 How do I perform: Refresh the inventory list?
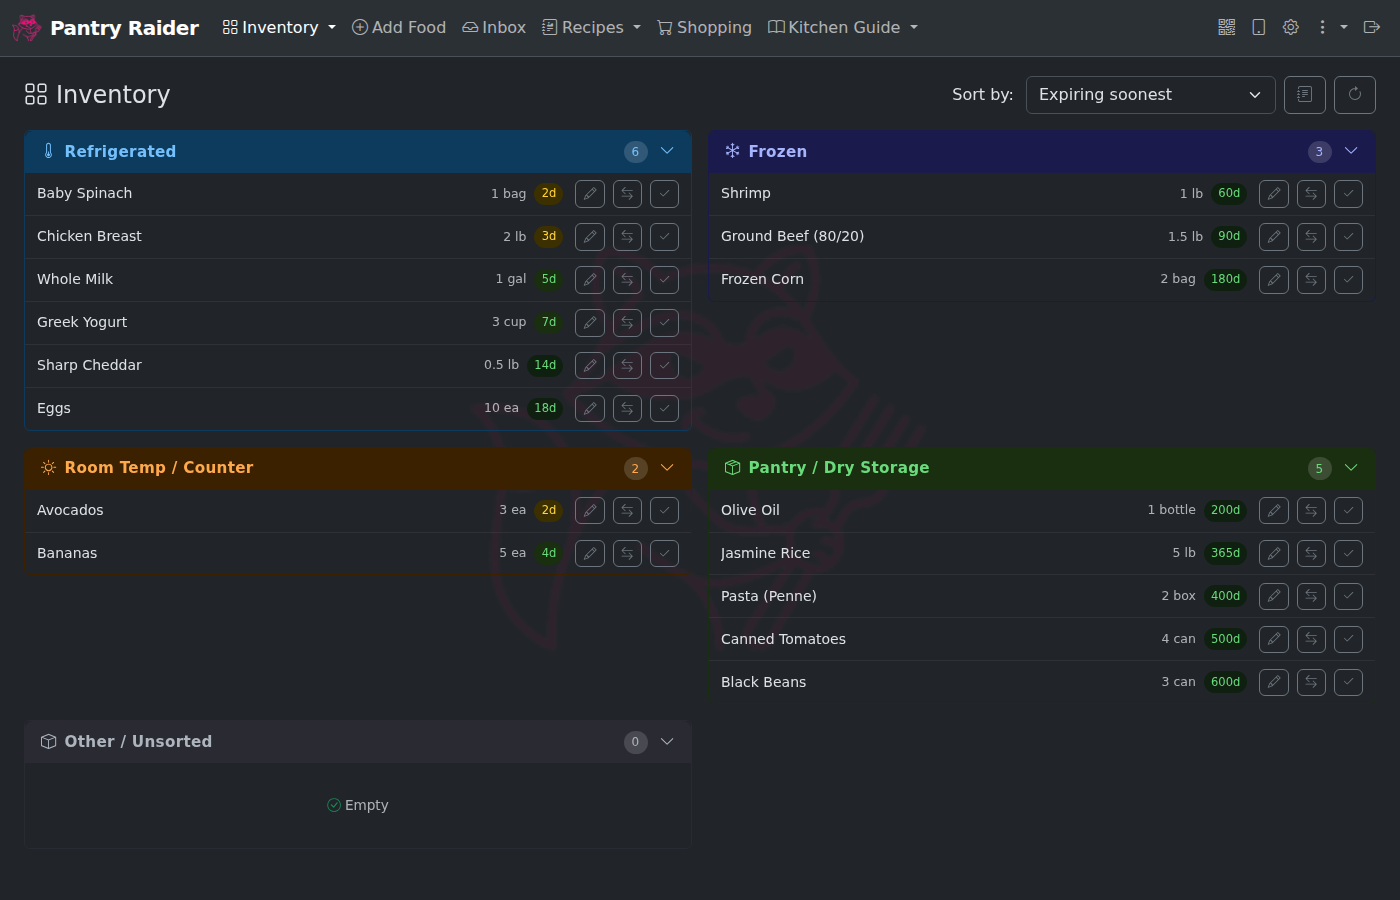click(1355, 95)
